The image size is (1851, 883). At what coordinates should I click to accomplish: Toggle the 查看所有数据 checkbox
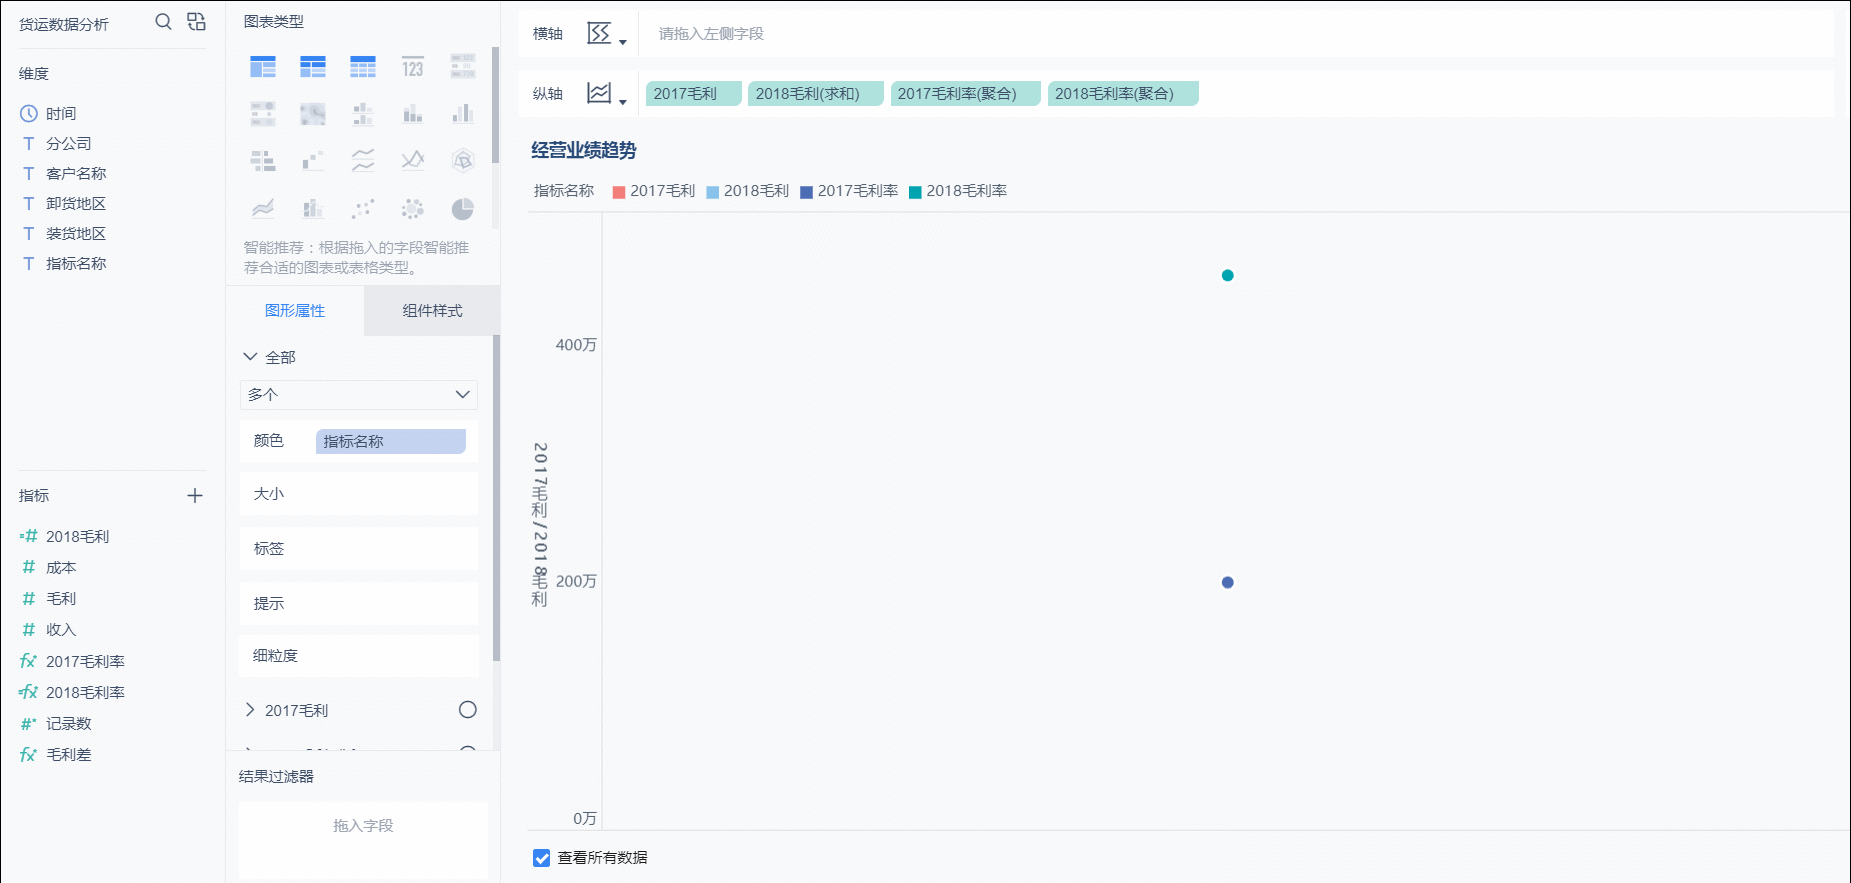pyautogui.click(x=542, y=858)
